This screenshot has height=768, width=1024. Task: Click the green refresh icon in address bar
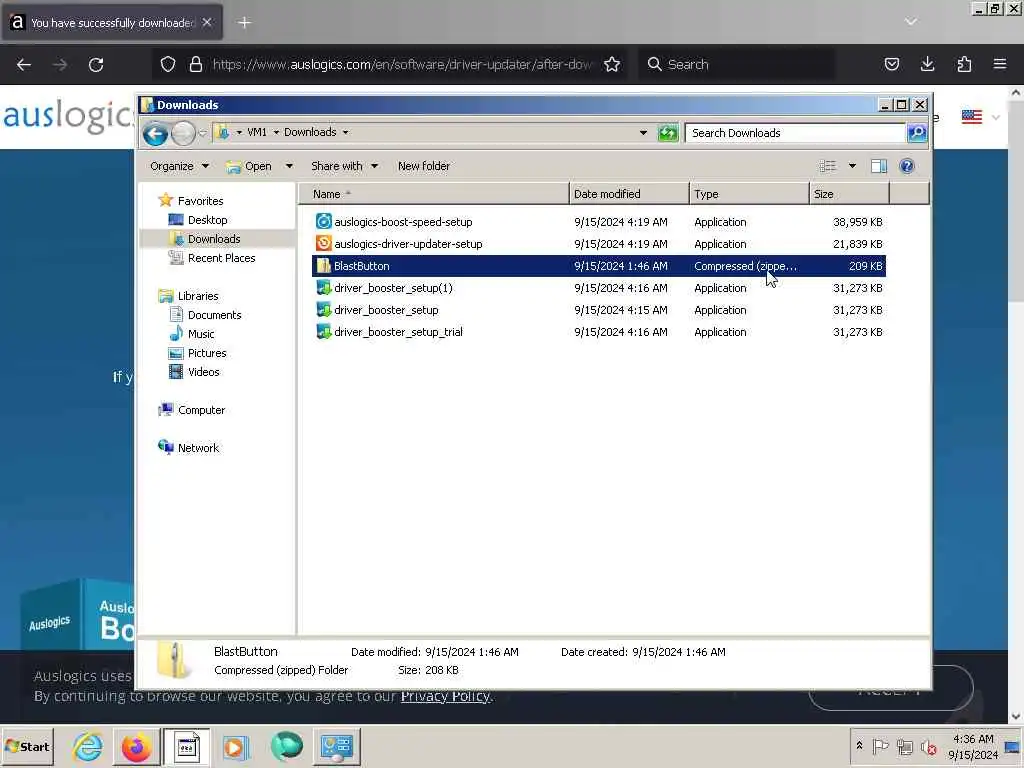tap(667, 133)
